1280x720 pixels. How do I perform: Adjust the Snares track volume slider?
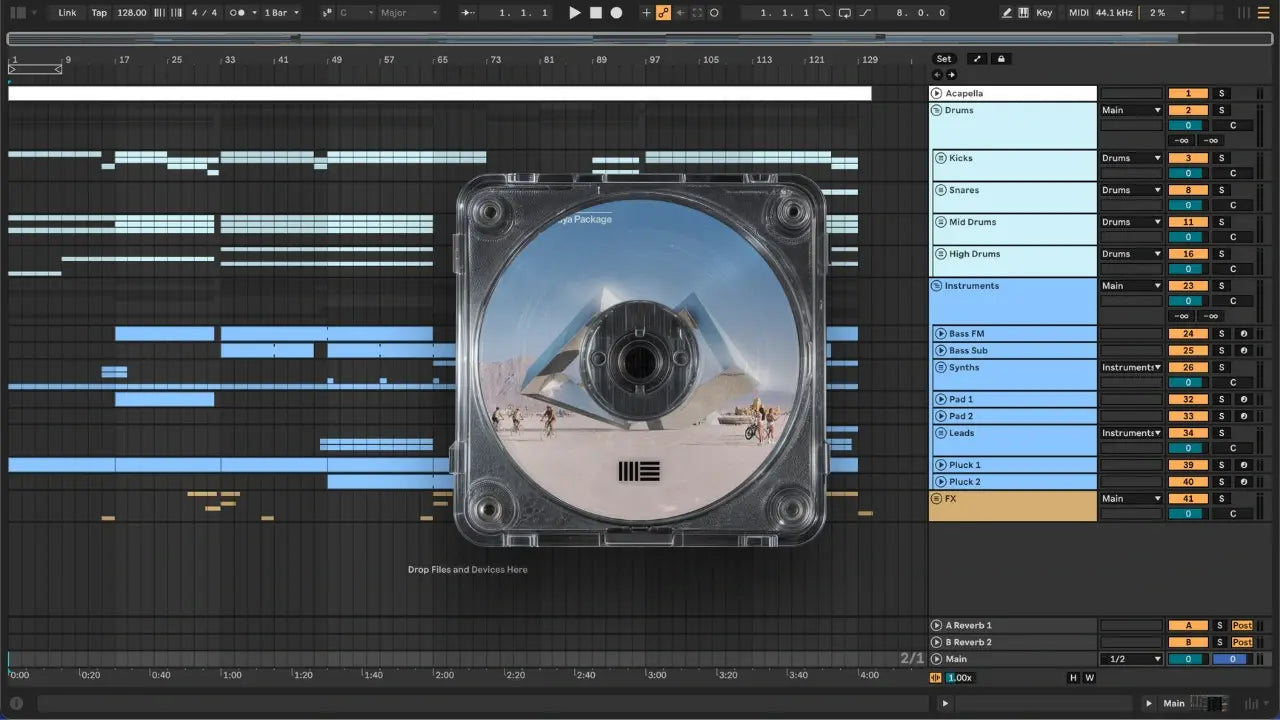[1188, 206]
